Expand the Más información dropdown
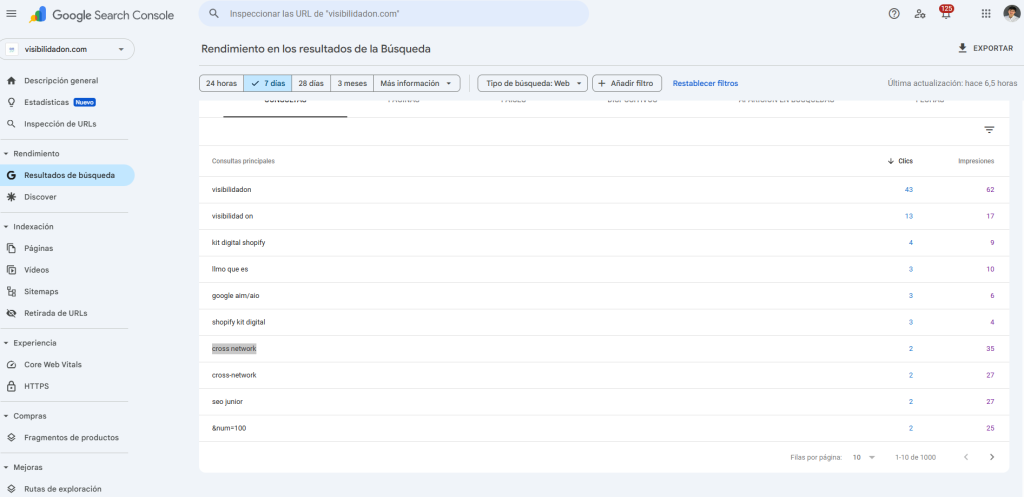1024x497 pixels. pyautogui.click(x=417, y=83)
